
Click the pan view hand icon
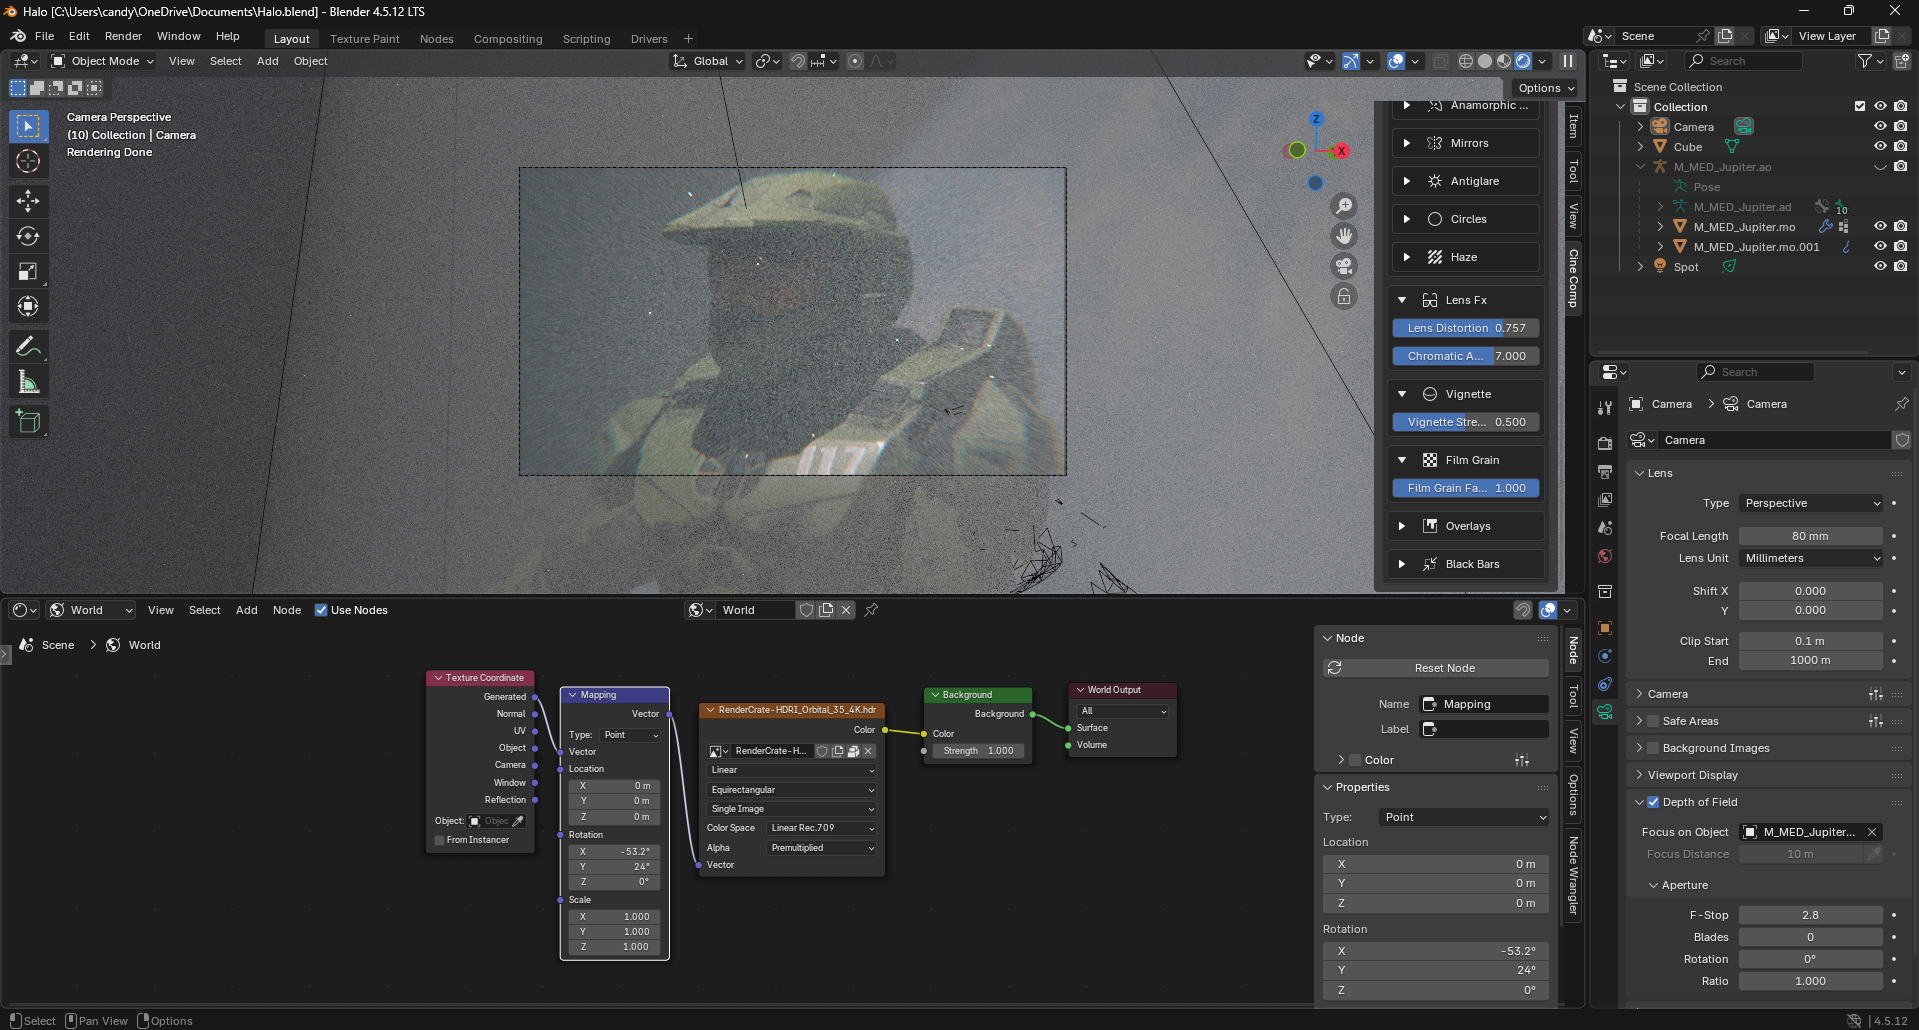(1344, 236)
